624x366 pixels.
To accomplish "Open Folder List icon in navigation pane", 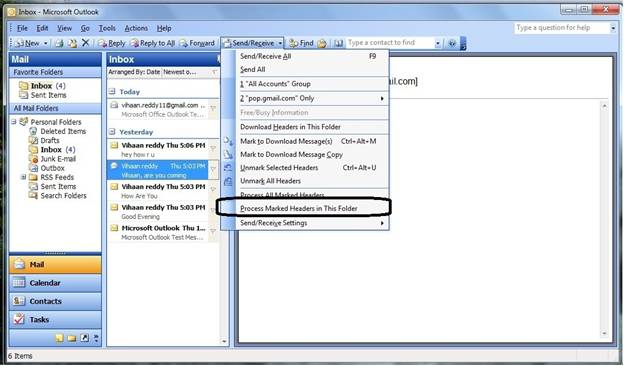I will click(x=72, y=339).
